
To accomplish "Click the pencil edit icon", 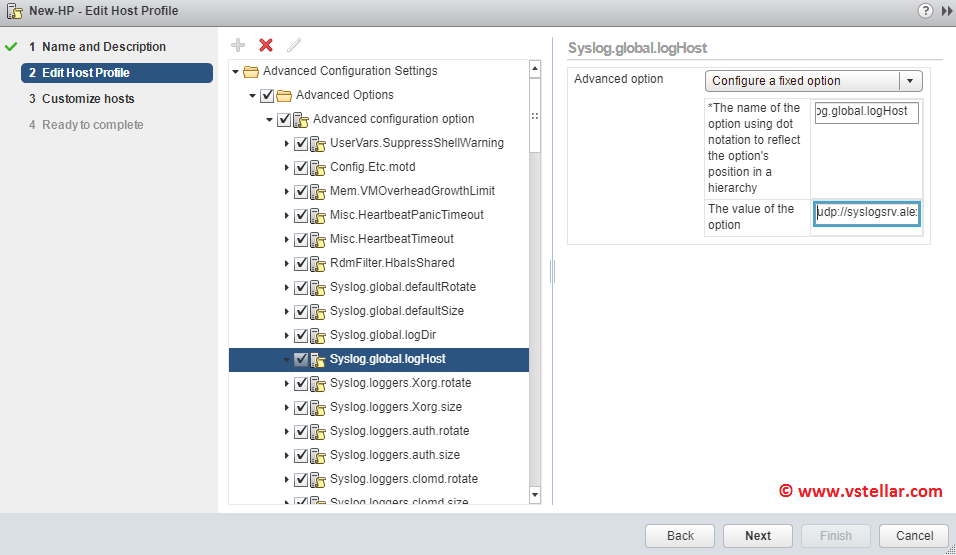I will click(294, 45).
